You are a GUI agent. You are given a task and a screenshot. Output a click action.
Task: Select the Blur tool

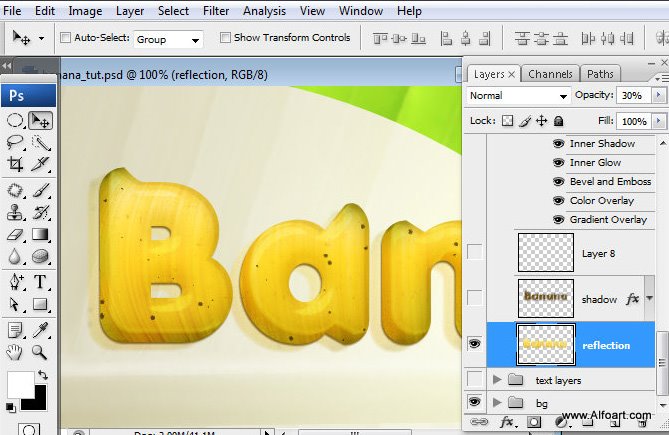click(x=15, y=256)
